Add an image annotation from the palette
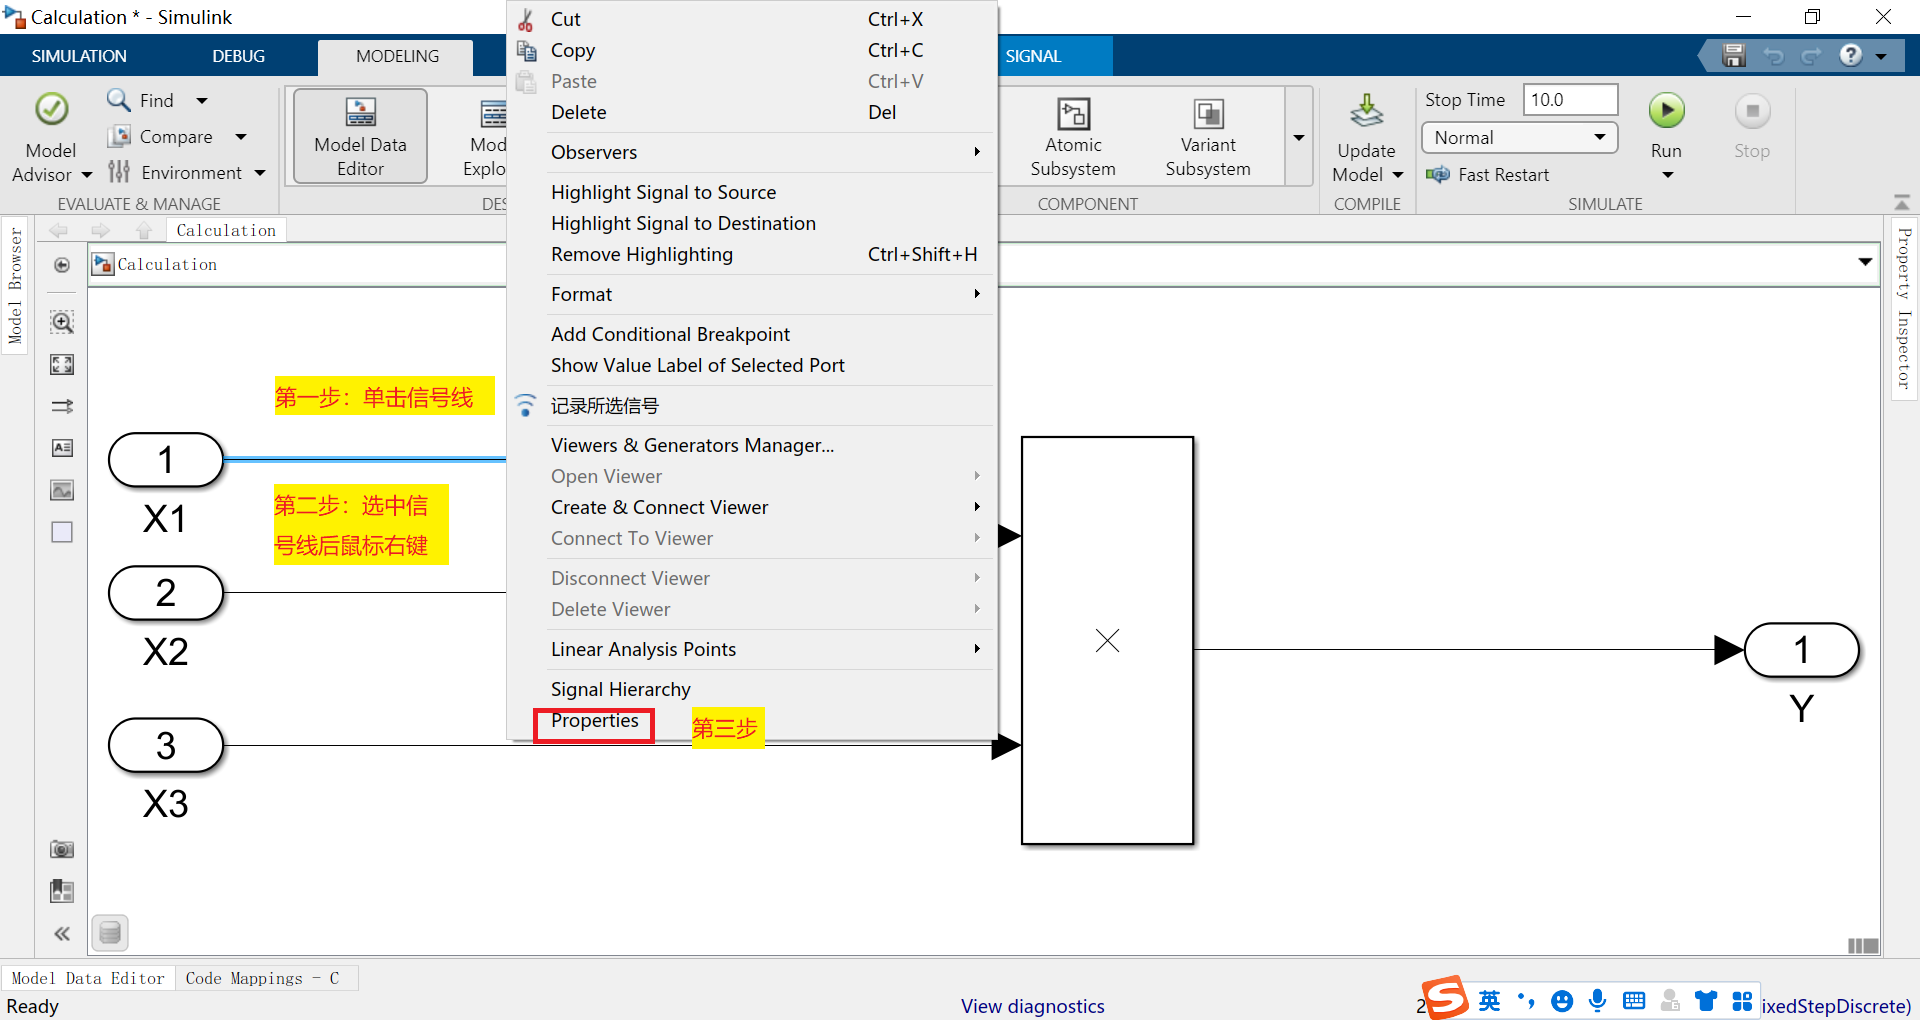 (62, 490)
